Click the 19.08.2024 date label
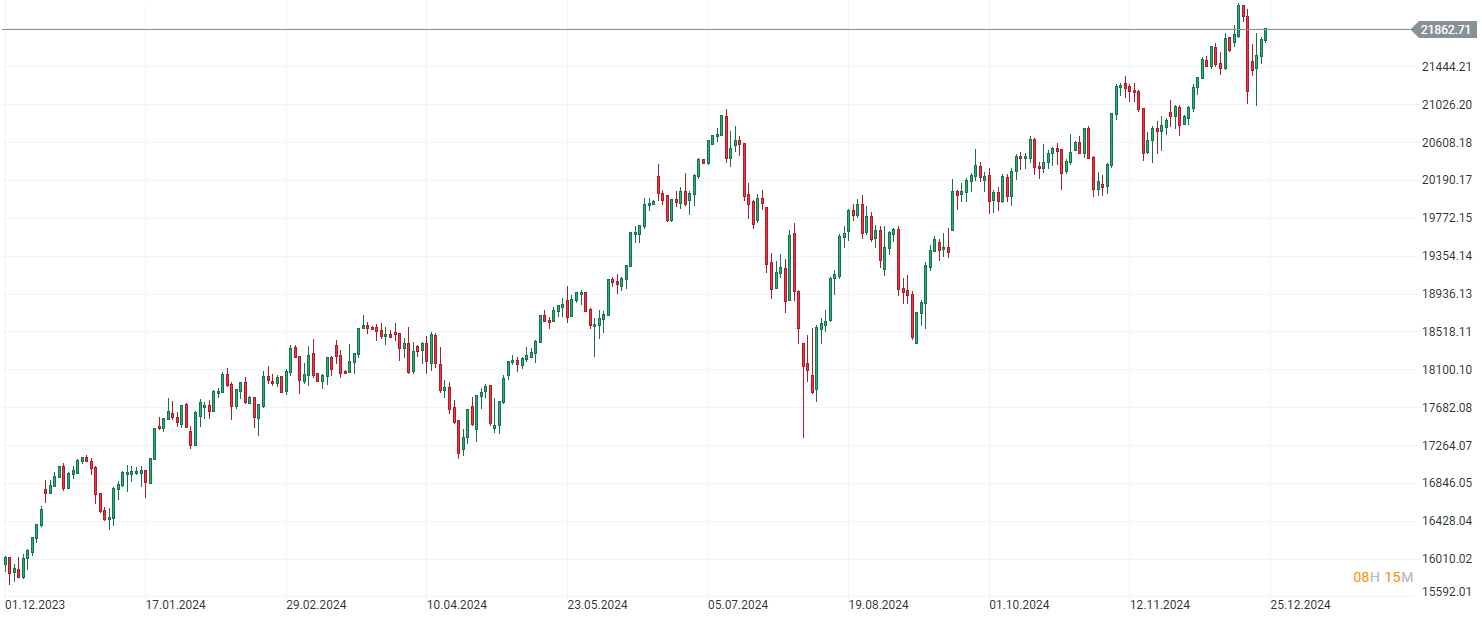The width and height of the screenshot is (1482, 622). coord(878,605)
